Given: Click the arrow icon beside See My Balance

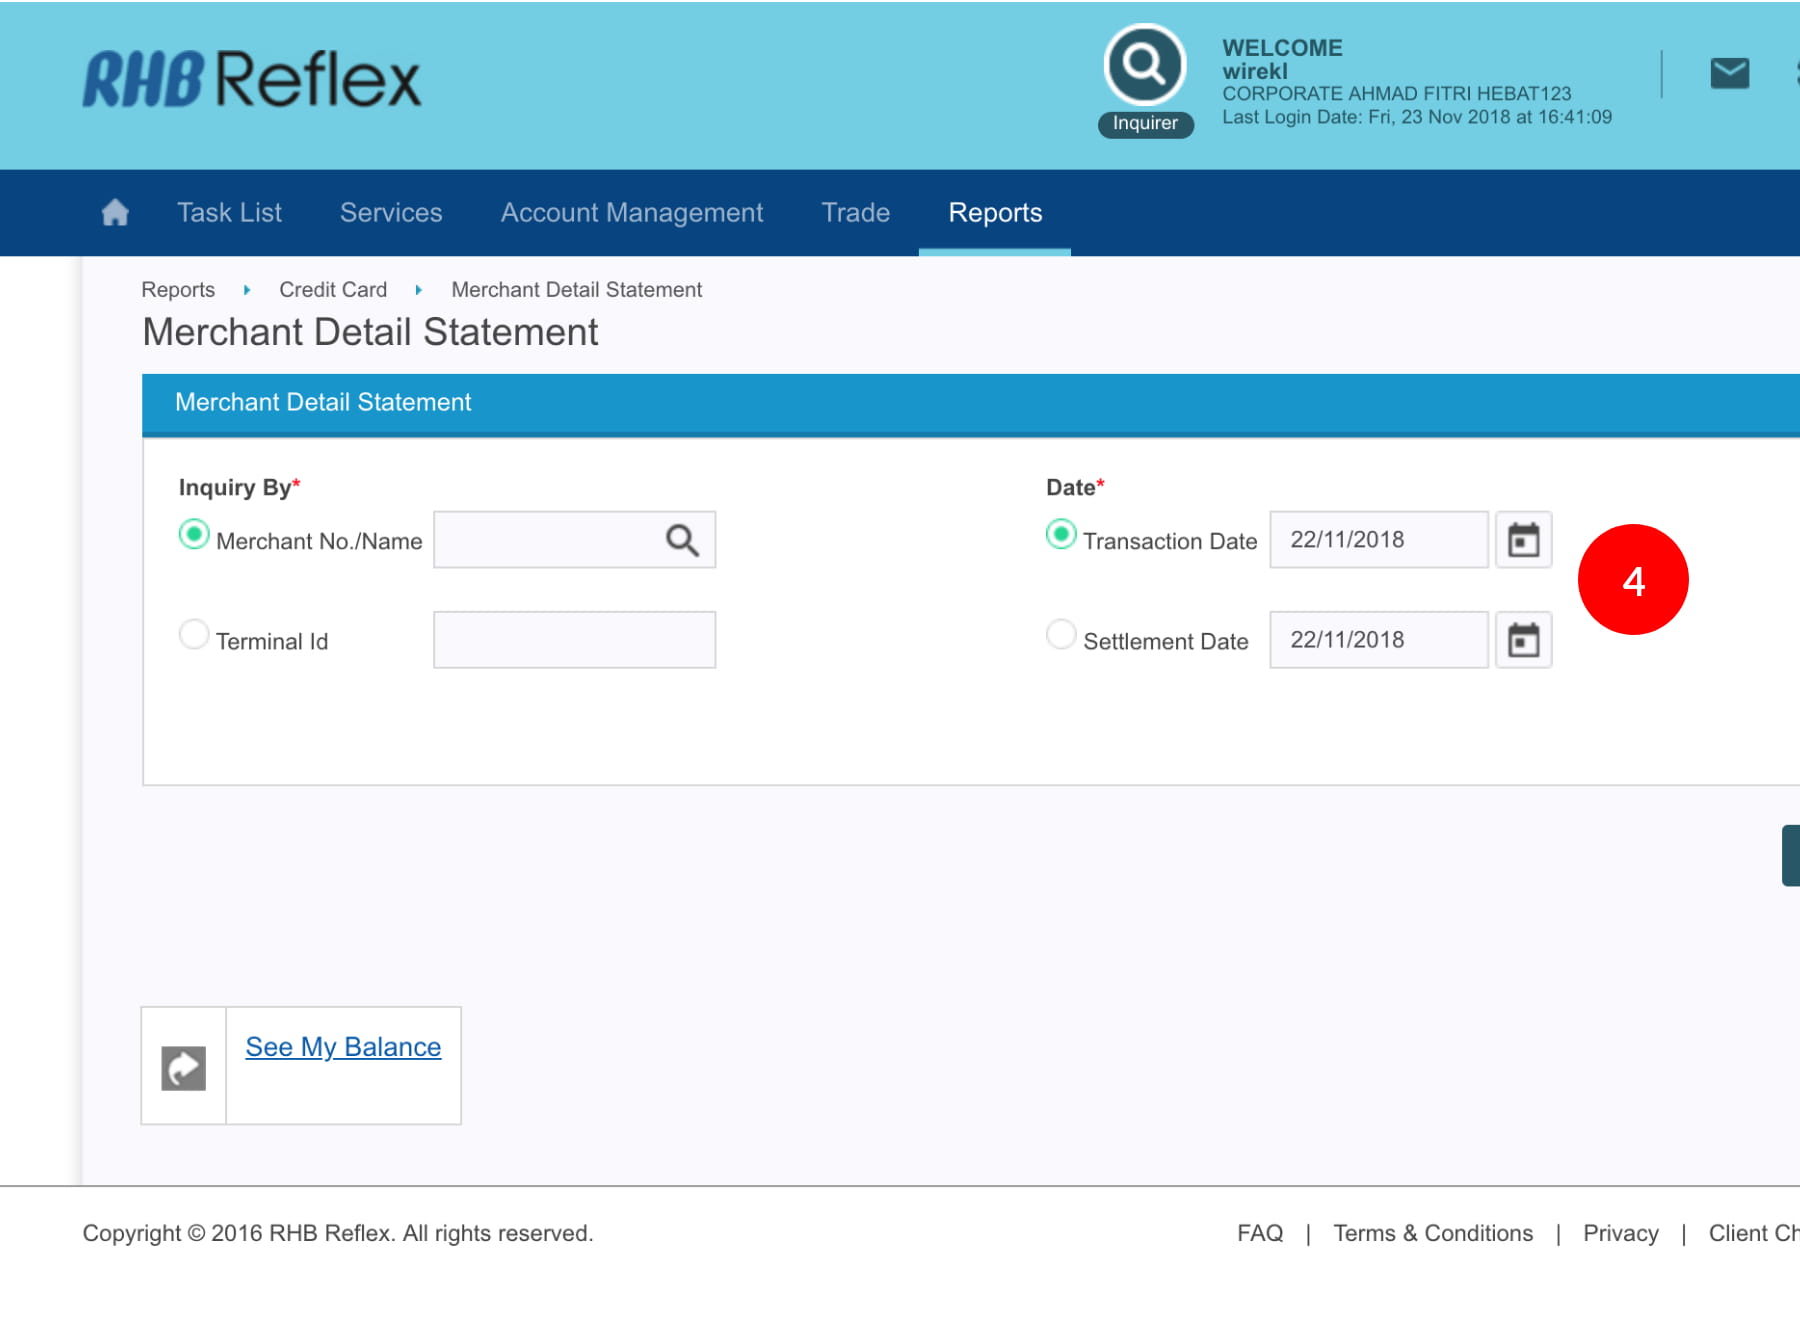Looking at the screenshot, I should tap(184, 1068).
